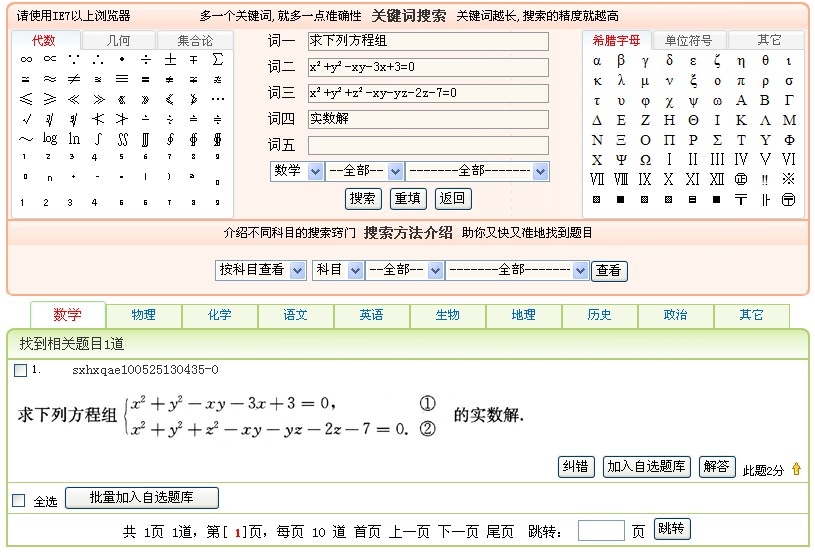The height and width of the screenshot is (552, 815).
Task: Insert the capital delta Δ symbol
Action: click(597, 120)
